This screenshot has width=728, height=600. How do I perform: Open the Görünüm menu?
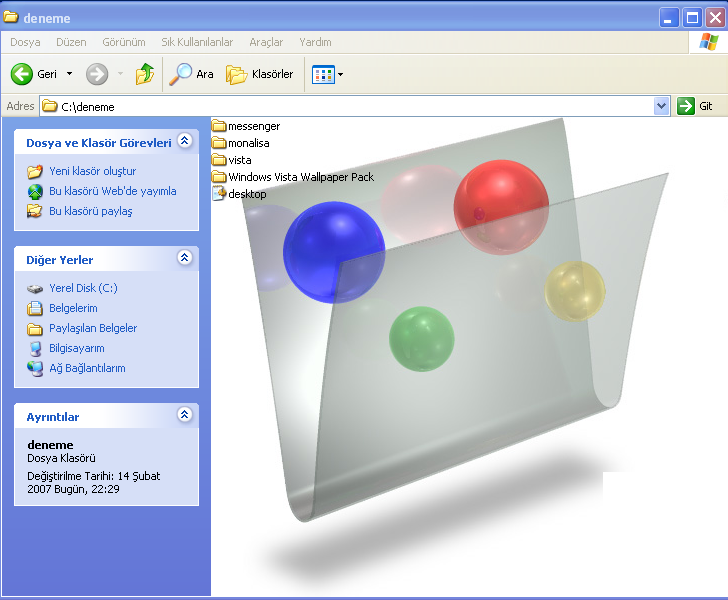click(x=123, y=42)
